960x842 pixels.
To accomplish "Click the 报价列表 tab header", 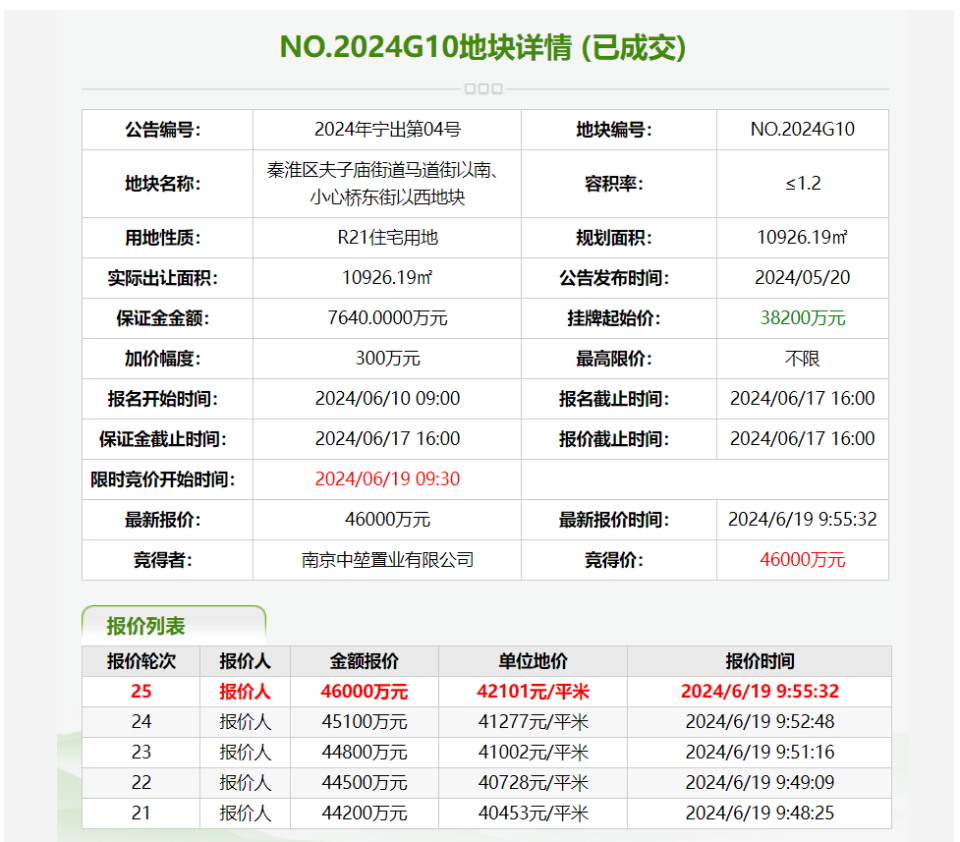I will pyautogui.click(x=173, y=625).
